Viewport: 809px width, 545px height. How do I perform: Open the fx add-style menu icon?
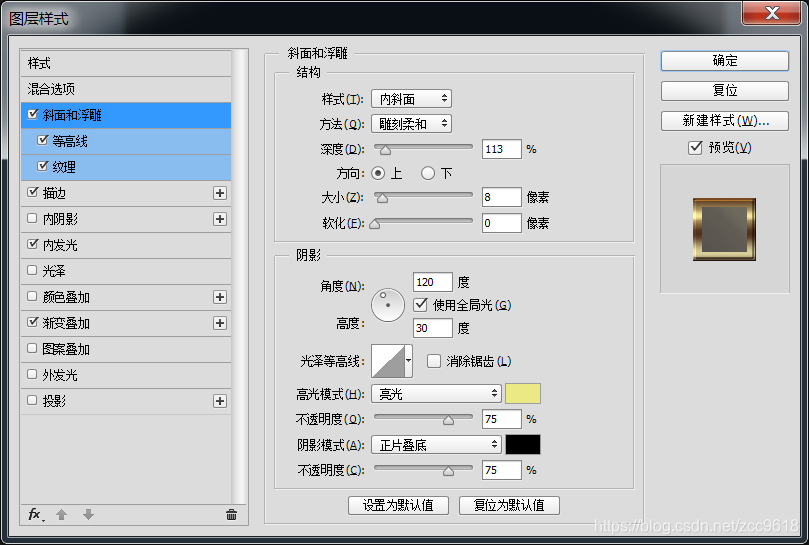pyautogui.click(x=36, y=514)
